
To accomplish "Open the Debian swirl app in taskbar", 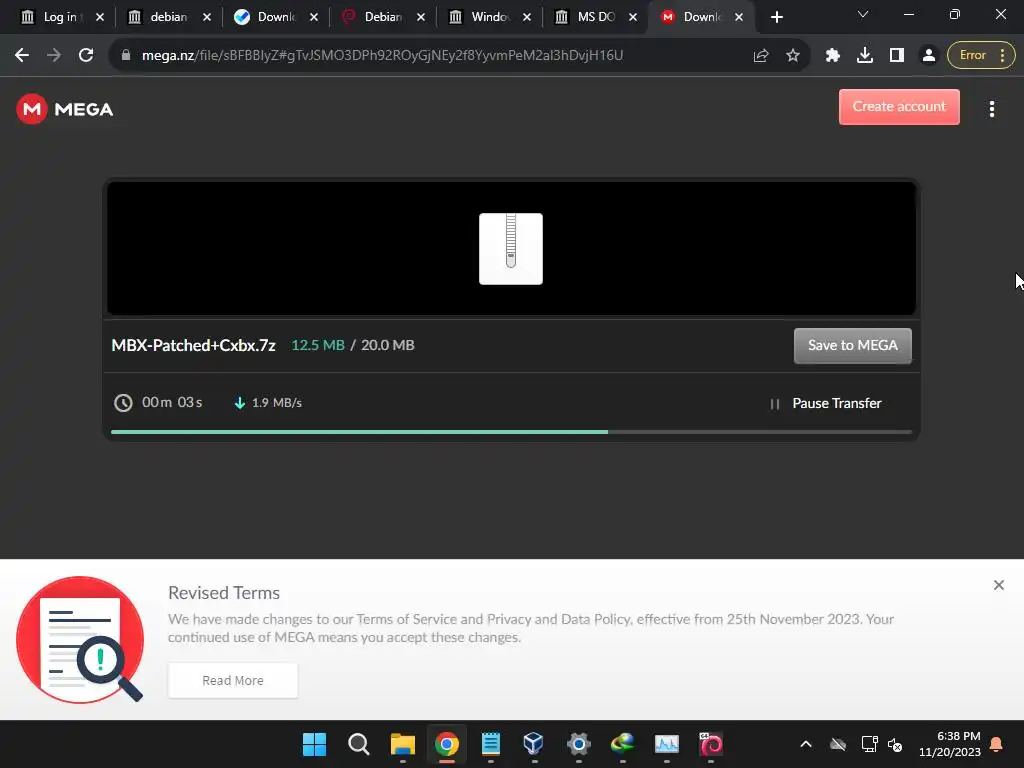I will [711, 744].
